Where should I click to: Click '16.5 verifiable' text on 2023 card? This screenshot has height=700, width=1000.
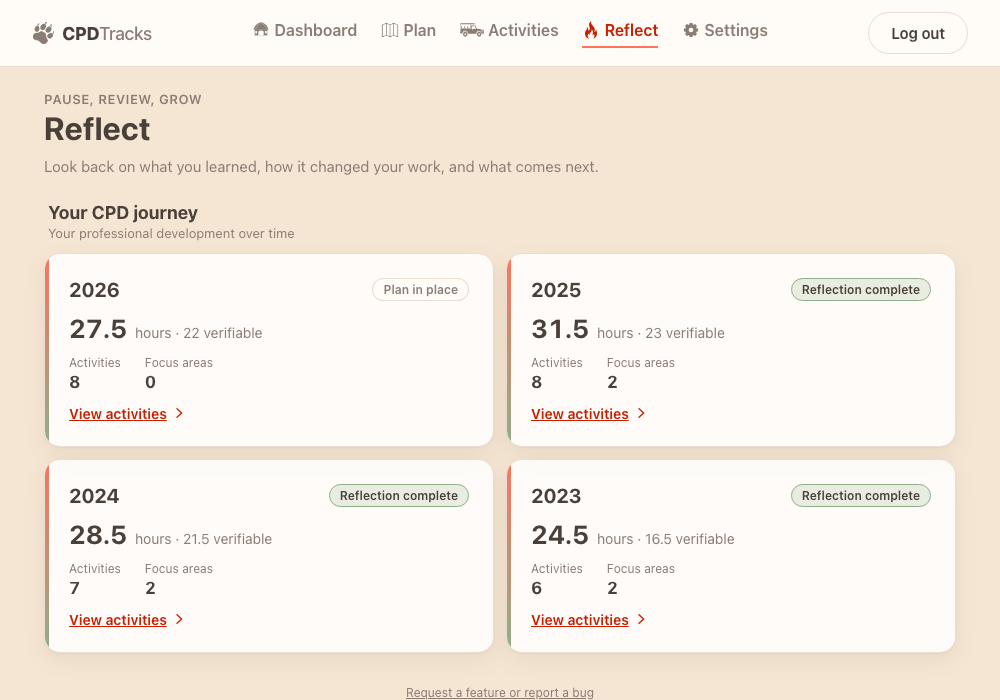coord(689,539)
